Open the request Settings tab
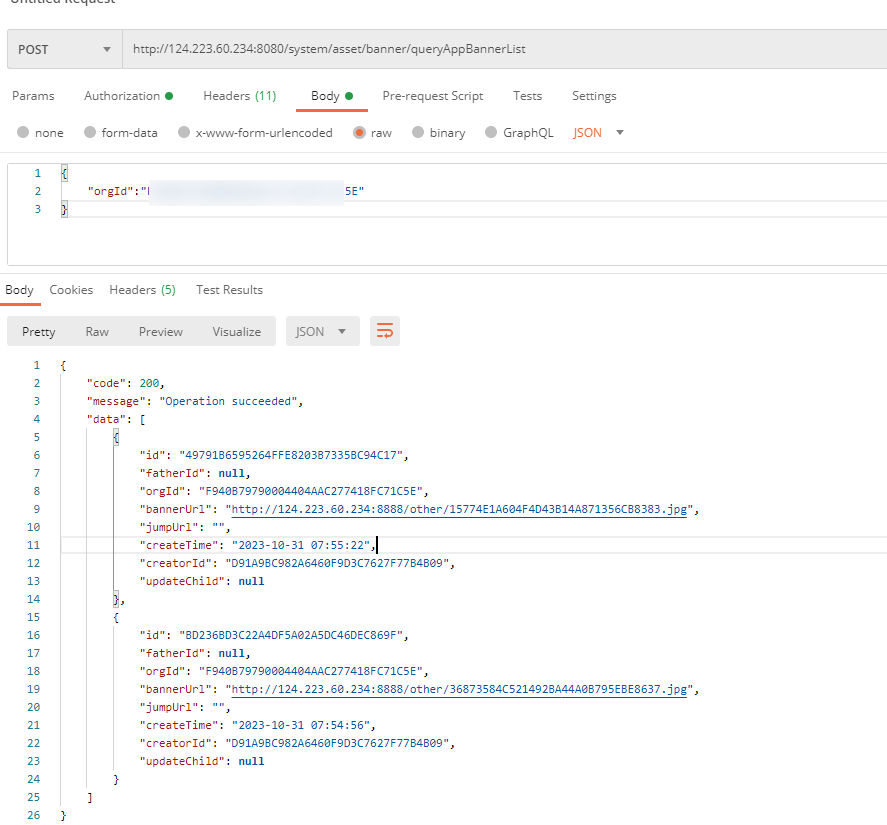The image size is (887, 825). click(594, 96)
